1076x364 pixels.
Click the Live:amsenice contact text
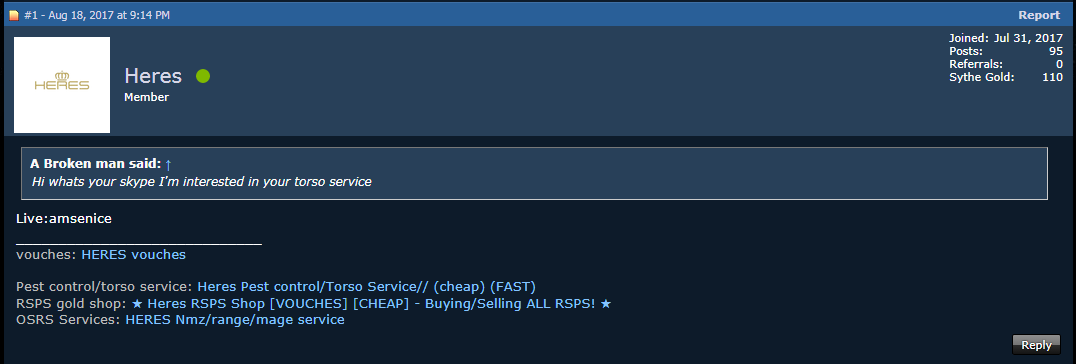[64, 219]
